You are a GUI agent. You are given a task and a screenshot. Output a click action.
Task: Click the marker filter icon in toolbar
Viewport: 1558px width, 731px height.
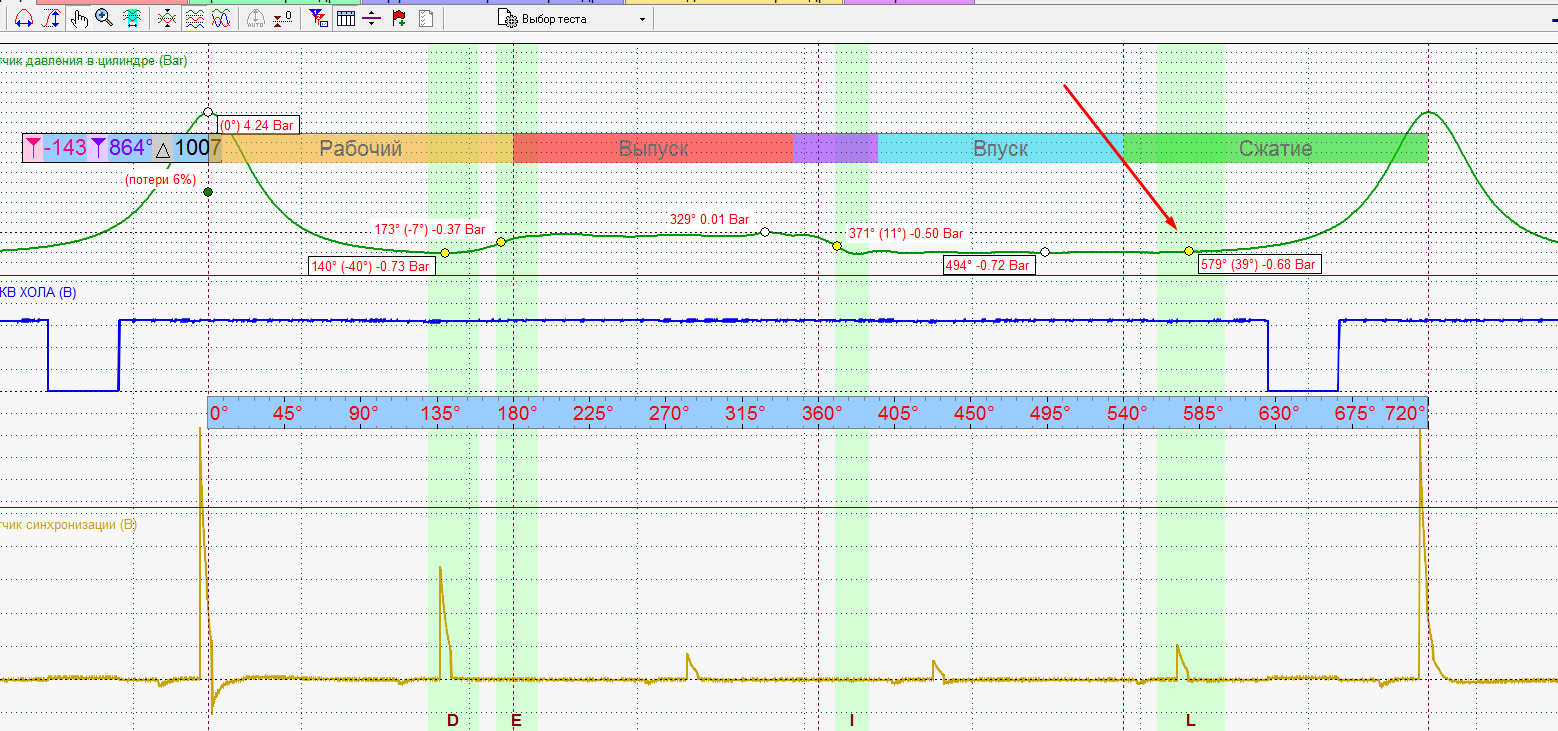point(318,18)
